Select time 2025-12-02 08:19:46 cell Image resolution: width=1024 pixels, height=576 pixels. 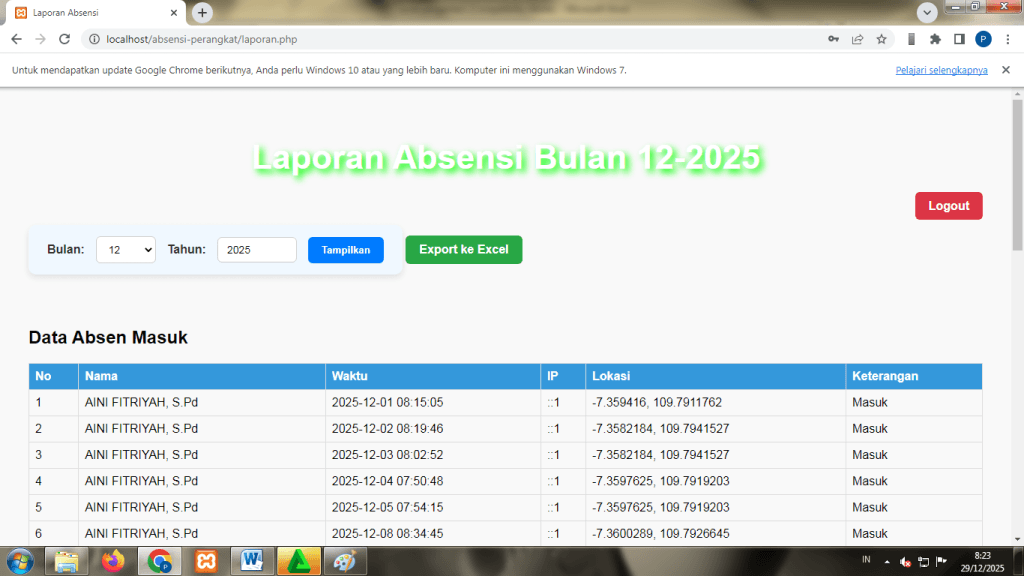point(433,428)
